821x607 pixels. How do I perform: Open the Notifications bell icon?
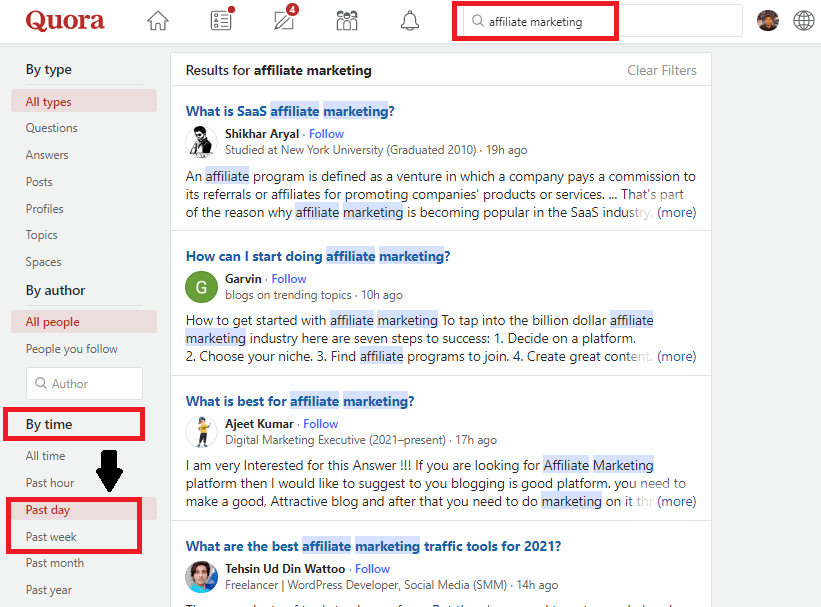410,21
